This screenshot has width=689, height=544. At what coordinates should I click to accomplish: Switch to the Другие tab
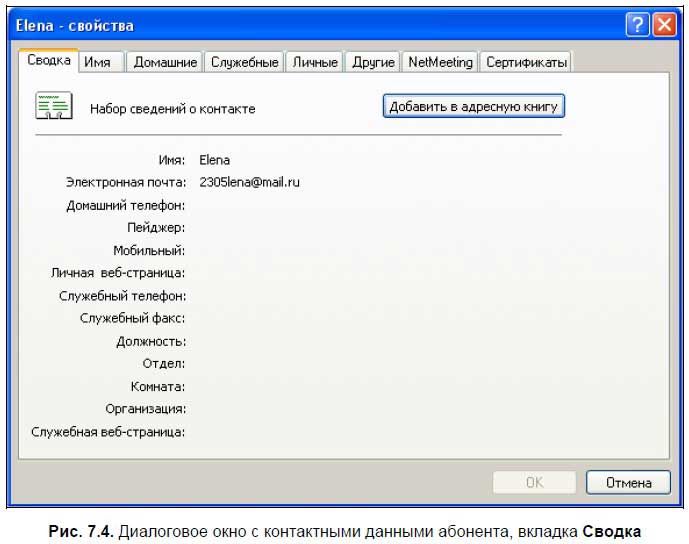pyautogui.click(x=374, y=62)
